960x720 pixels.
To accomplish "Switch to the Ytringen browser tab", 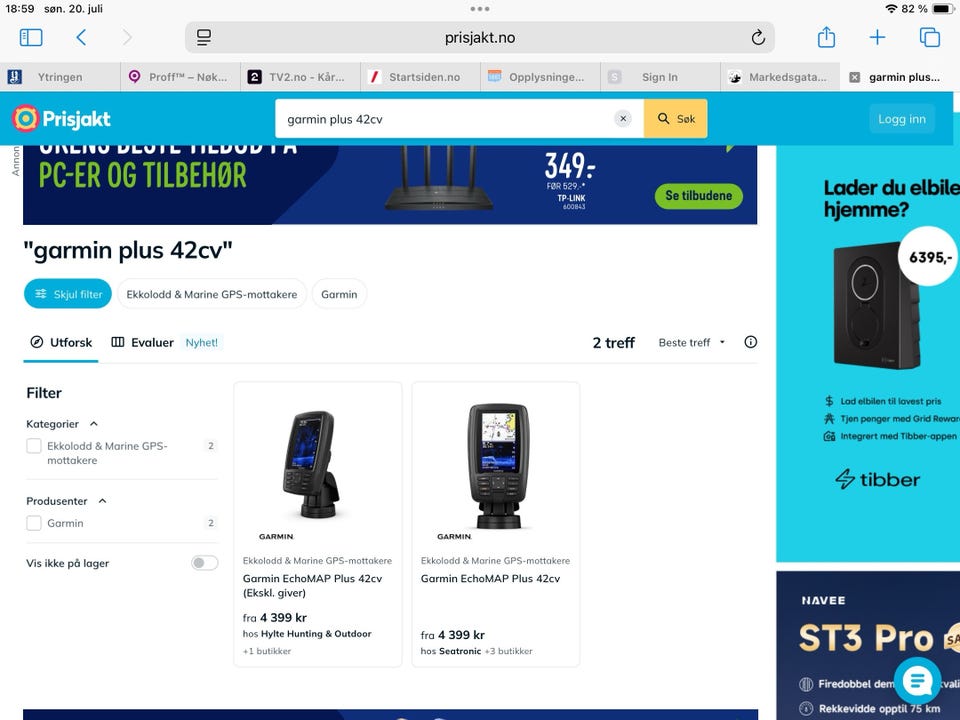I will coord(60,77).
